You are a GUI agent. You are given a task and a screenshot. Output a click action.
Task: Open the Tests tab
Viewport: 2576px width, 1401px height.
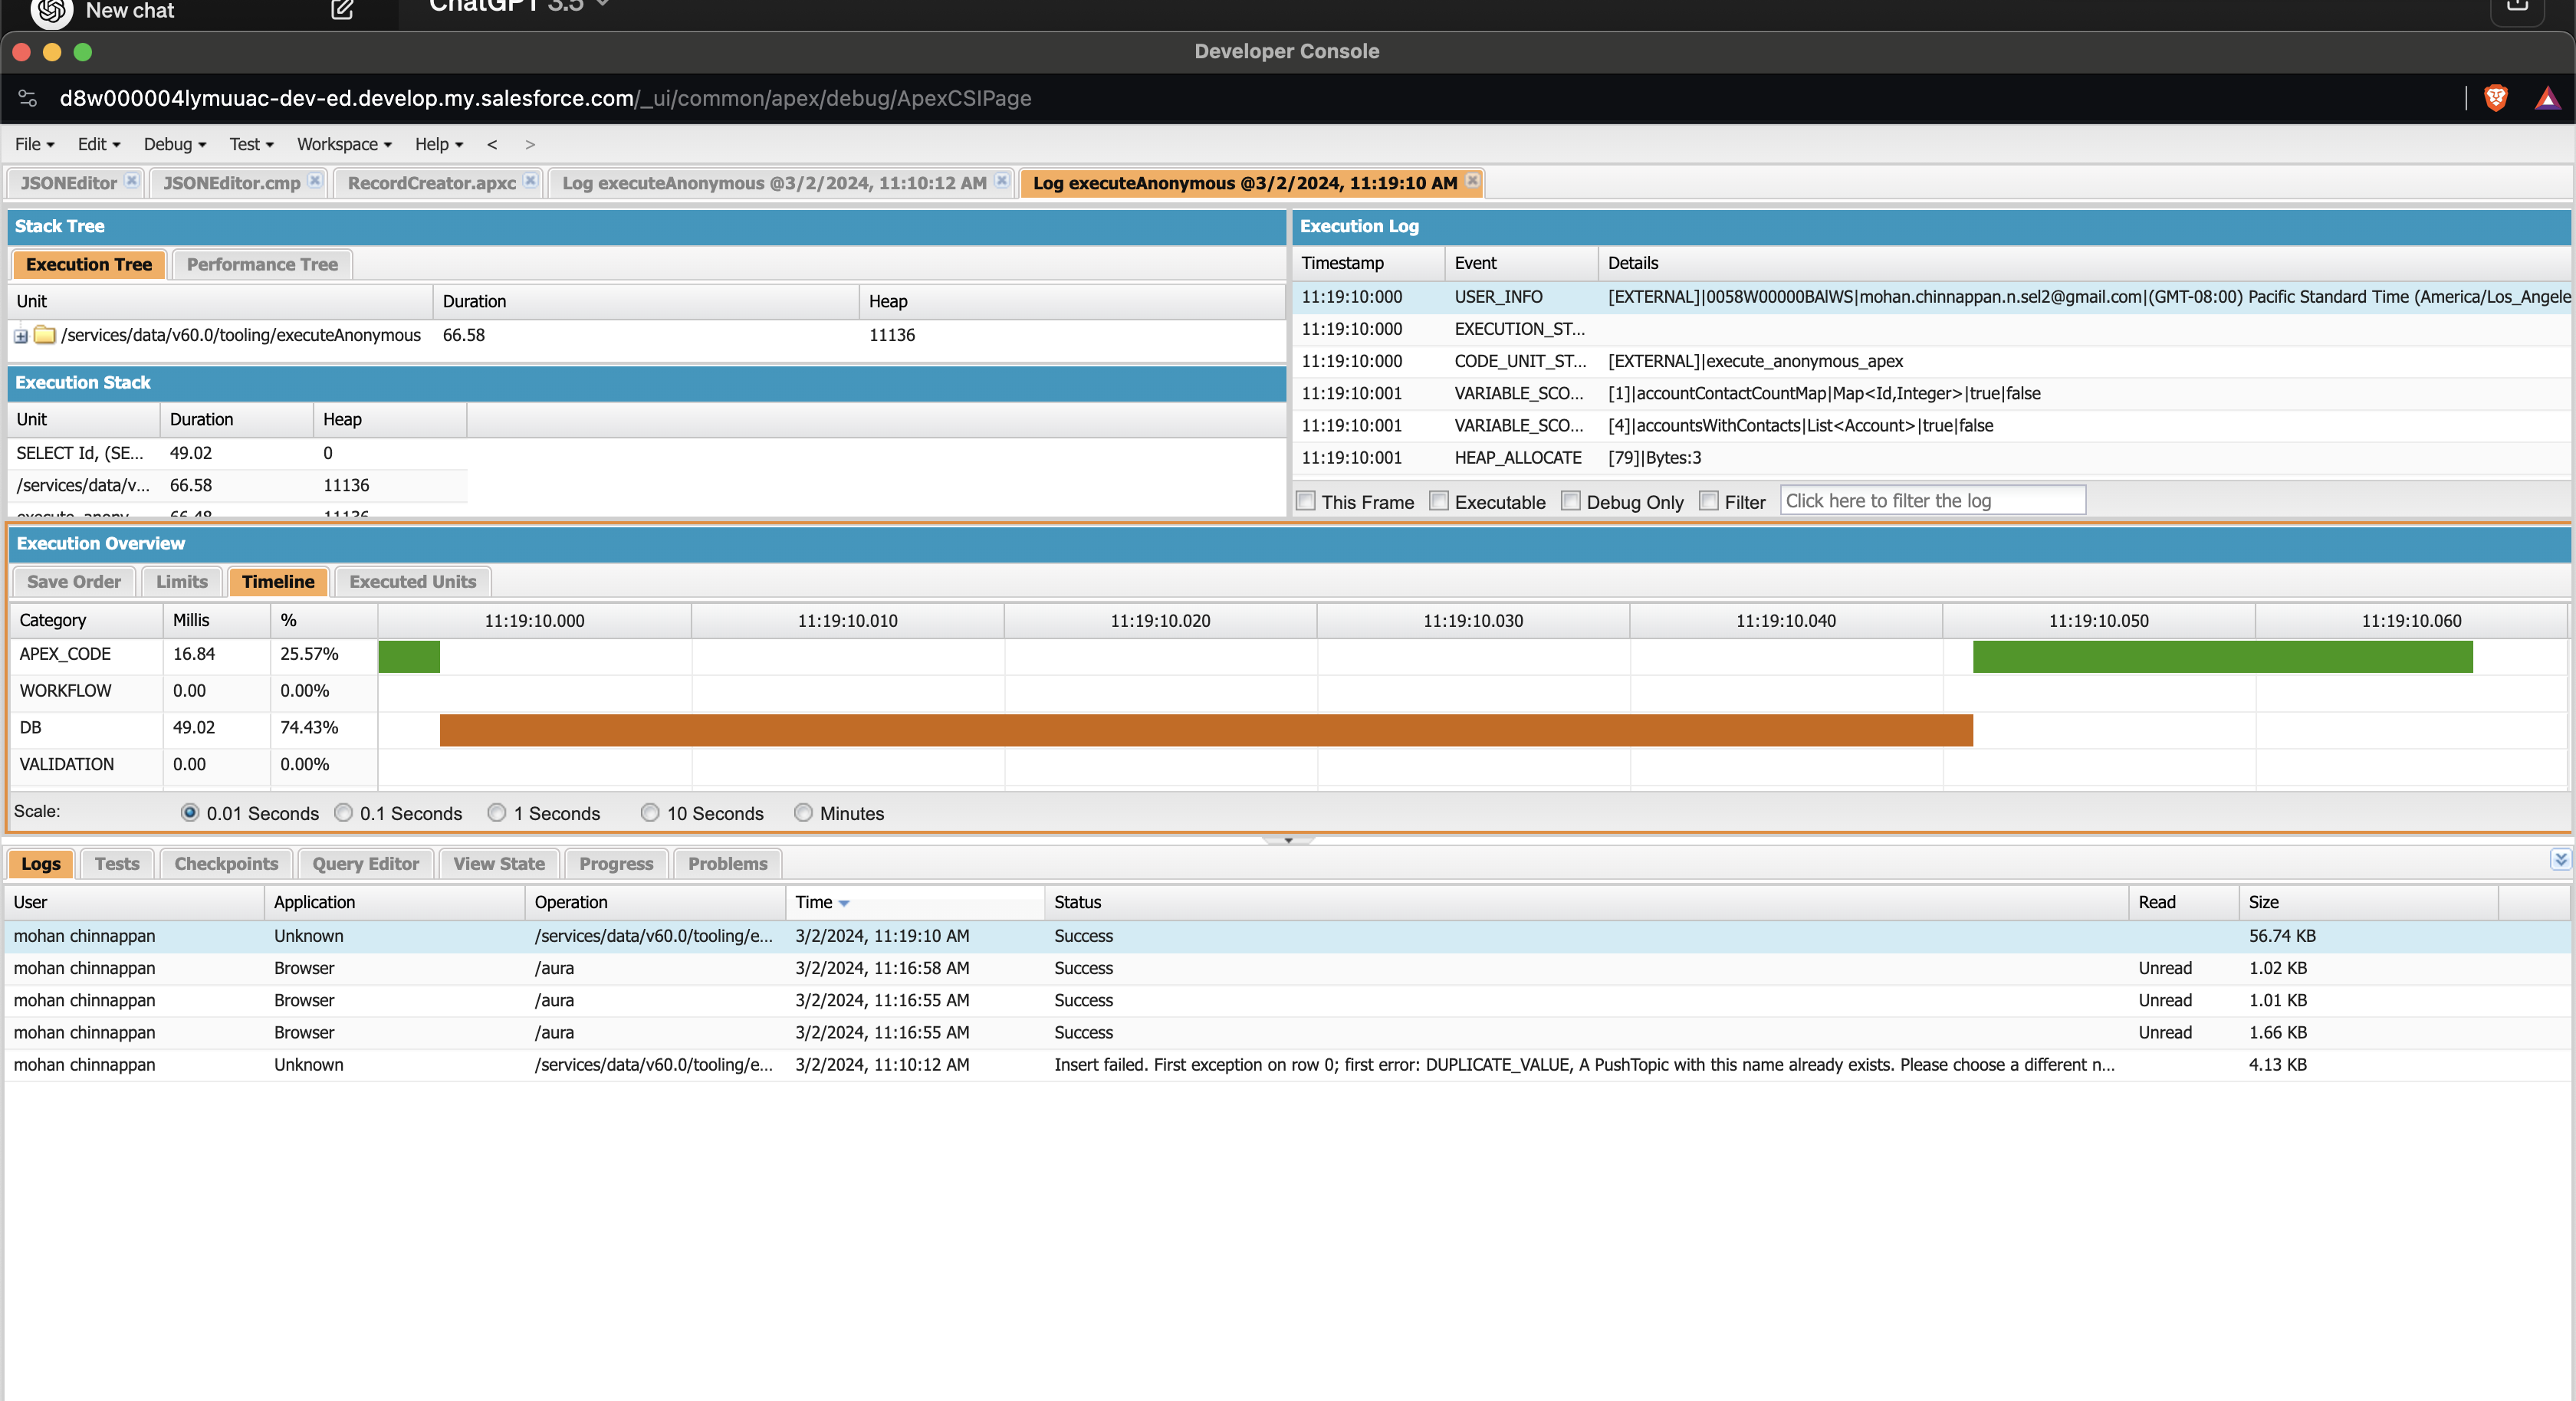tap(117, 864)
